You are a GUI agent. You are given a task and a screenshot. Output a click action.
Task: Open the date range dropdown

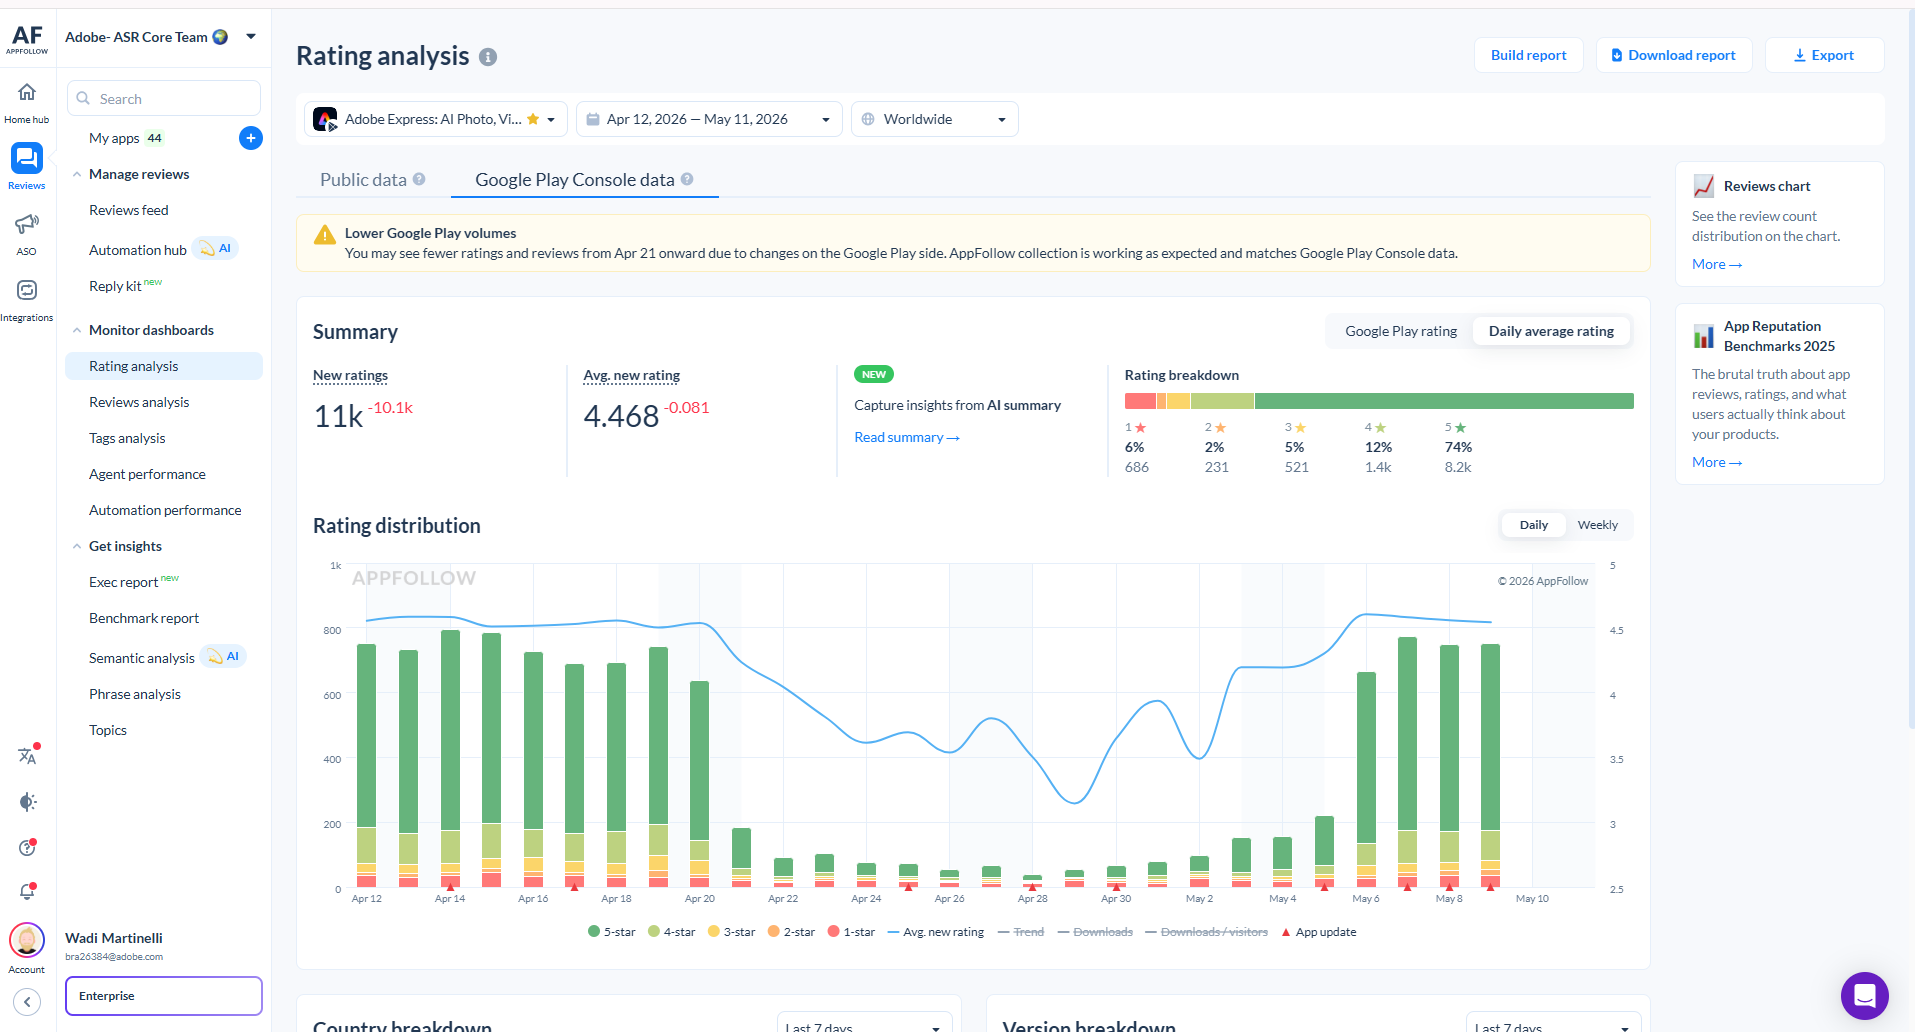click(709, 119)
